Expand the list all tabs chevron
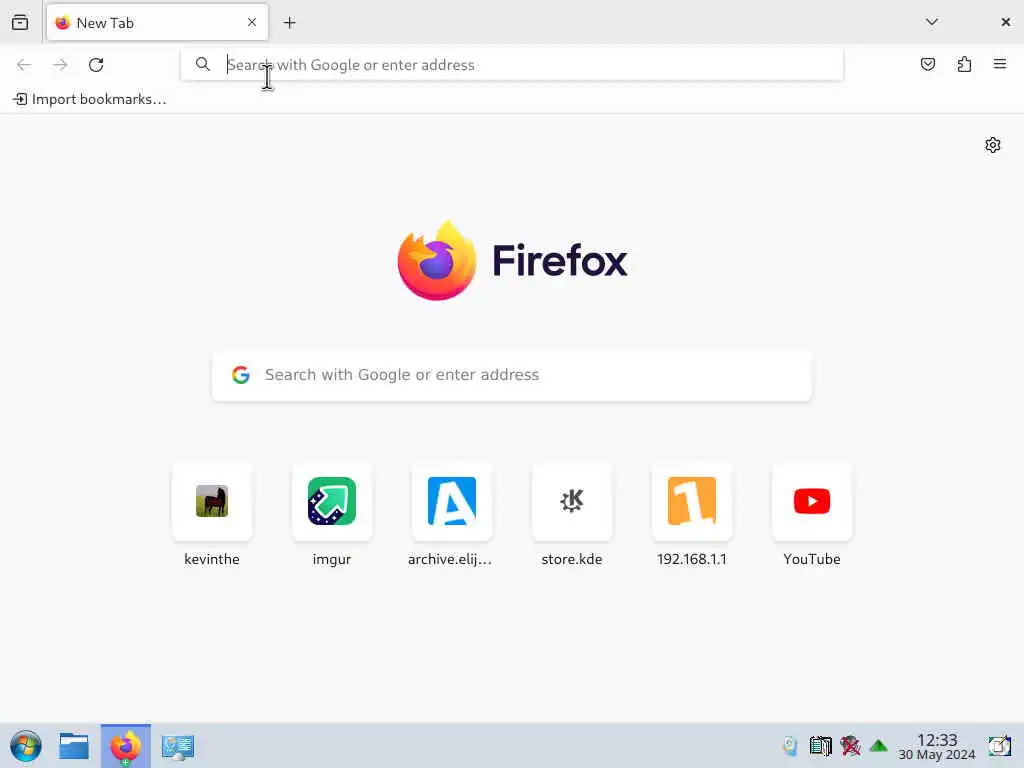The image size is (1024, 768). coord(932,22)
